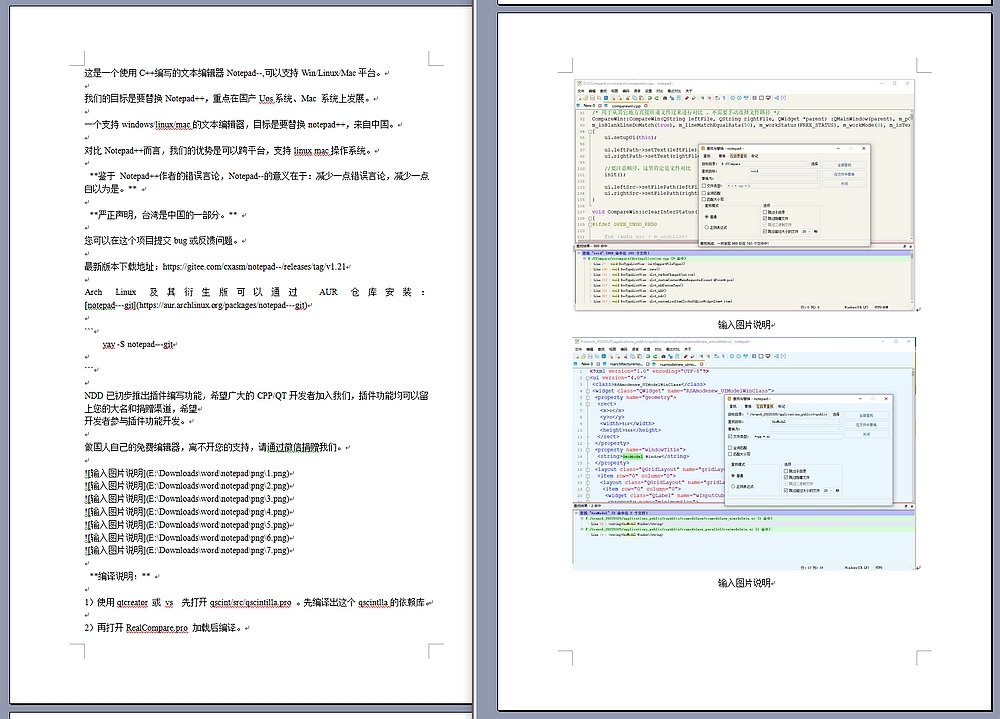The width and height of the screenshot is (1000, 719).
Task: Click the line starting "对比 Notepad++而言"
Action: 229,151
